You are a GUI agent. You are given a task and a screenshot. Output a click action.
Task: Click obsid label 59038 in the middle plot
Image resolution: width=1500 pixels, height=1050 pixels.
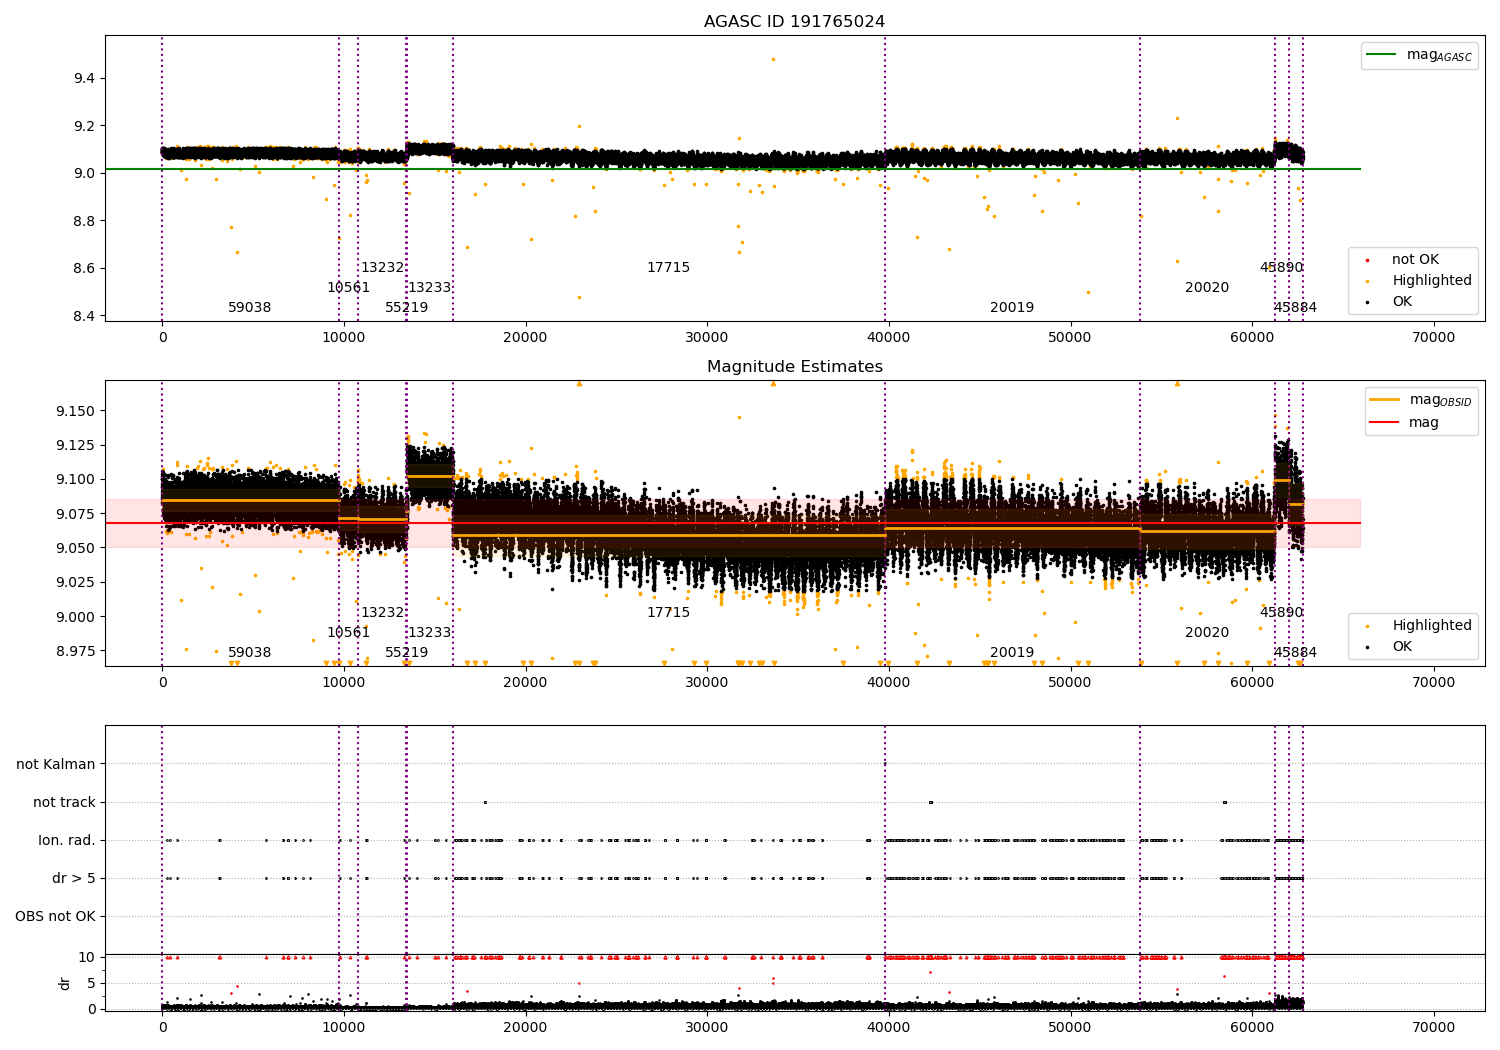click(249, 653)
